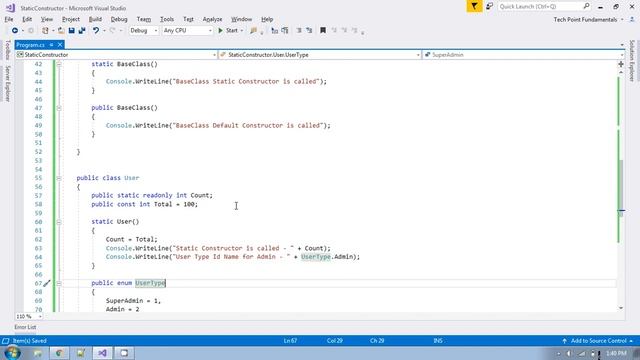640x360 pixels.
Task: Open the Edit menu
Action: pos(27,19)
